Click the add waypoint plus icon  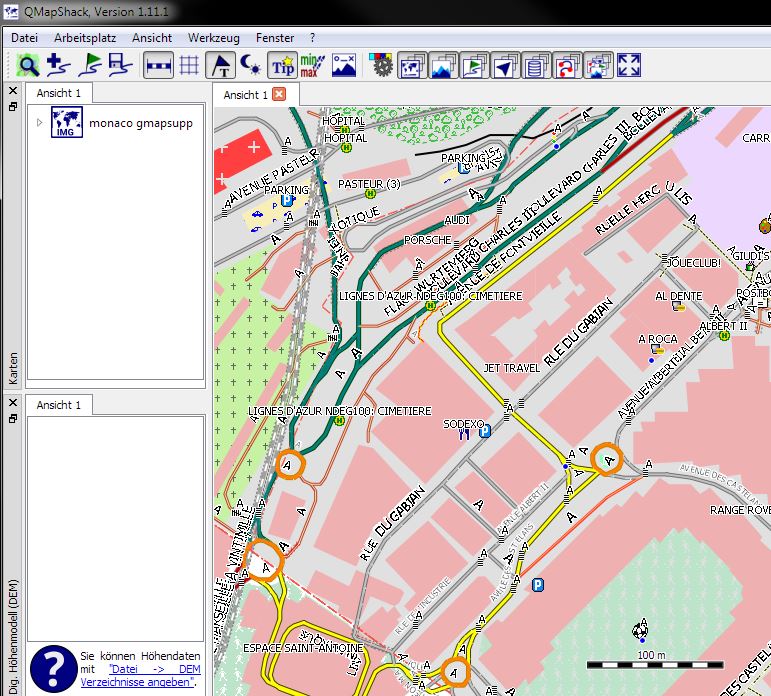coord(59,65)
